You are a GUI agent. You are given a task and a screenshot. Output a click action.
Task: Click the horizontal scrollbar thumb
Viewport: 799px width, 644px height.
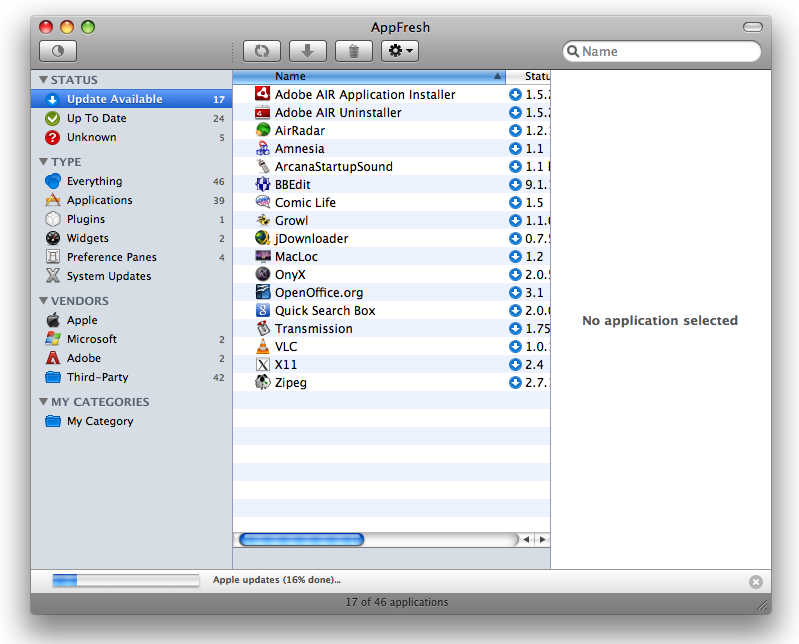[x=301, y=540]
